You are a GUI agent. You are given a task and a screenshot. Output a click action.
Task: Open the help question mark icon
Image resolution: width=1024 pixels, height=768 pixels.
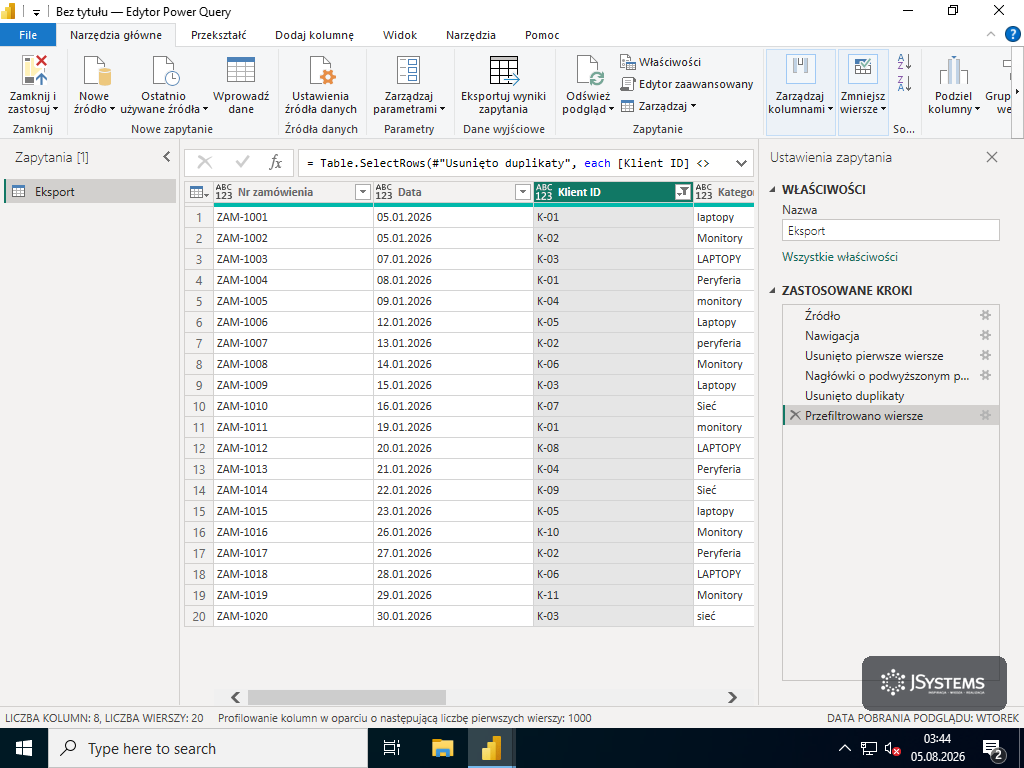1012,35
